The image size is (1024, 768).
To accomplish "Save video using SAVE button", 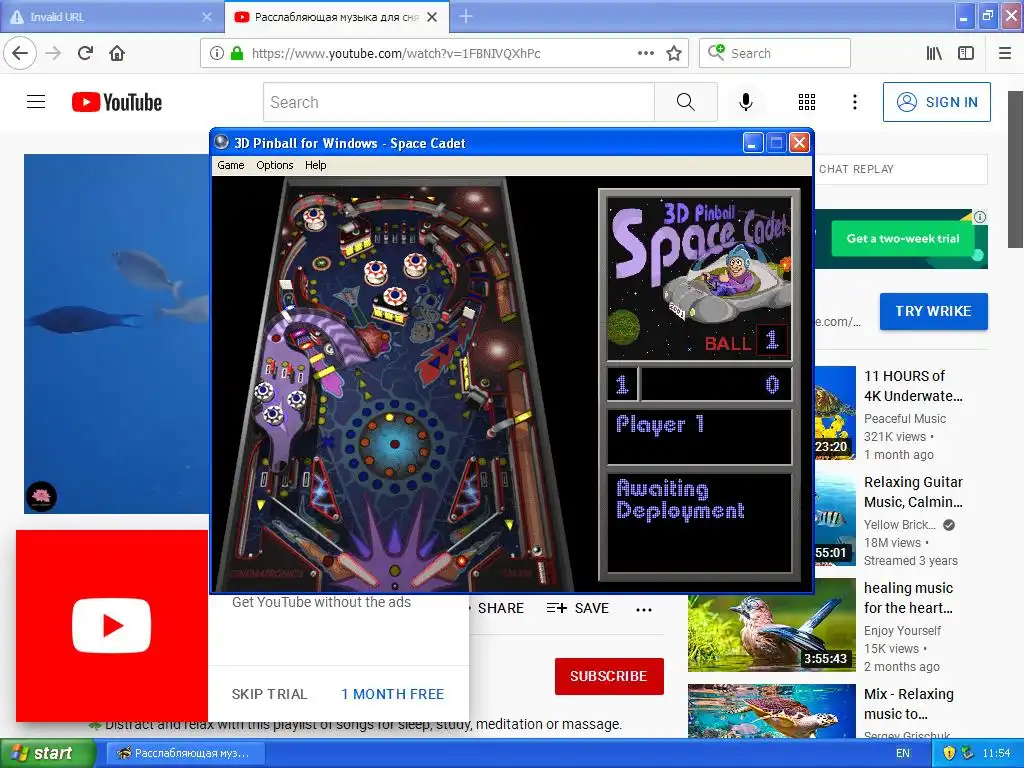I will pos(578,608).
